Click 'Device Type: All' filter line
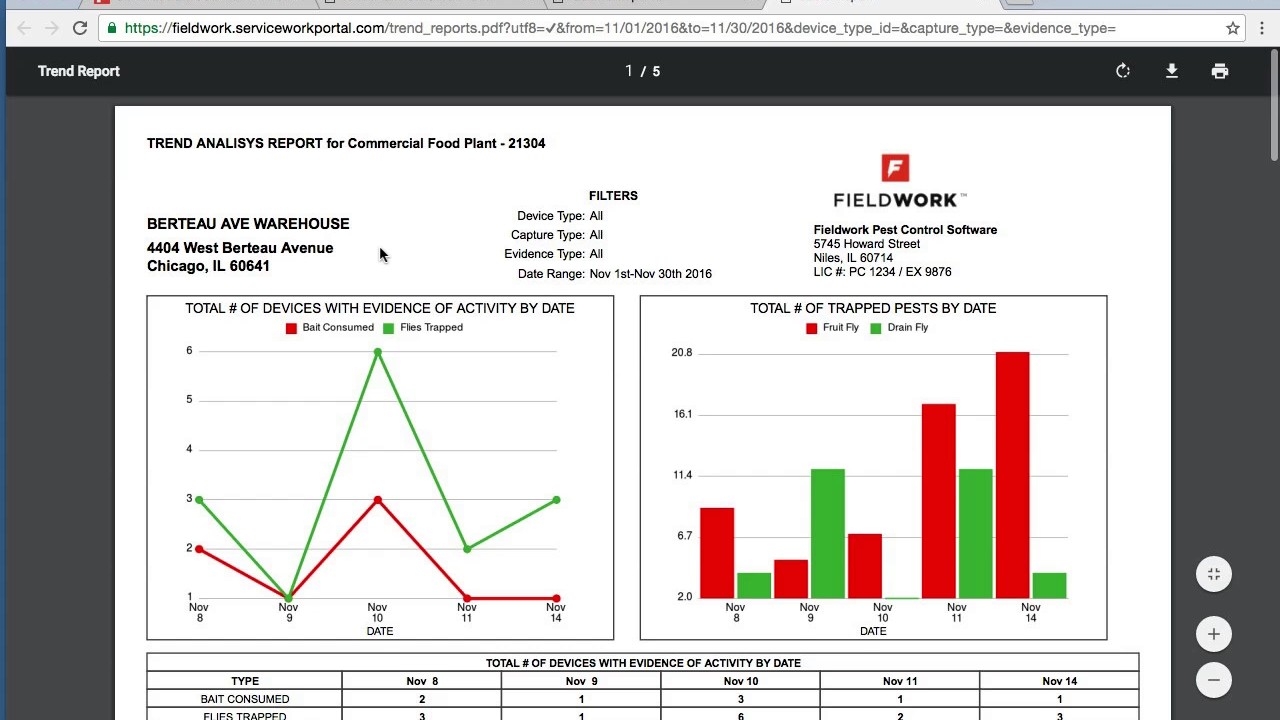Image resolution: width=1280 pixels, height=720 pixels. pyautogui.click(x=560, y=216)
